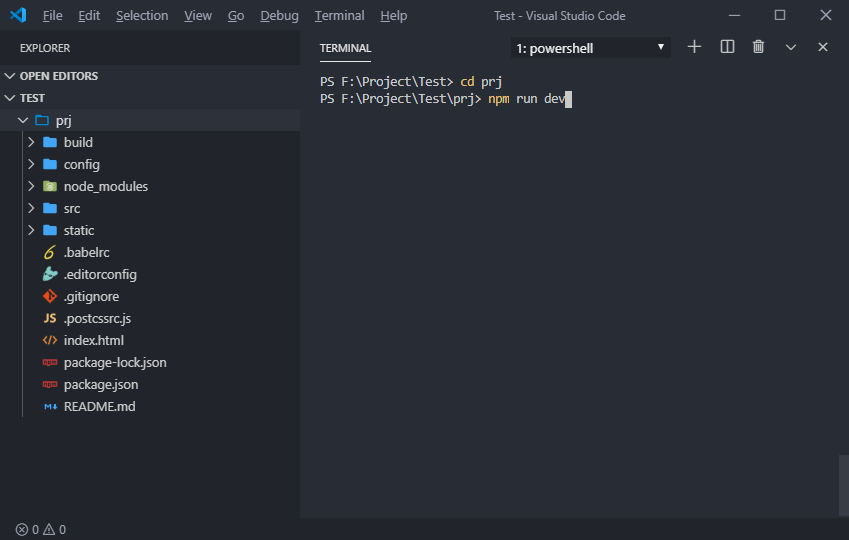Image resolution: width=849 pixels, height=540 pixels.
Task: Click the EXPLORER panel title
Action: coord(45,48)
